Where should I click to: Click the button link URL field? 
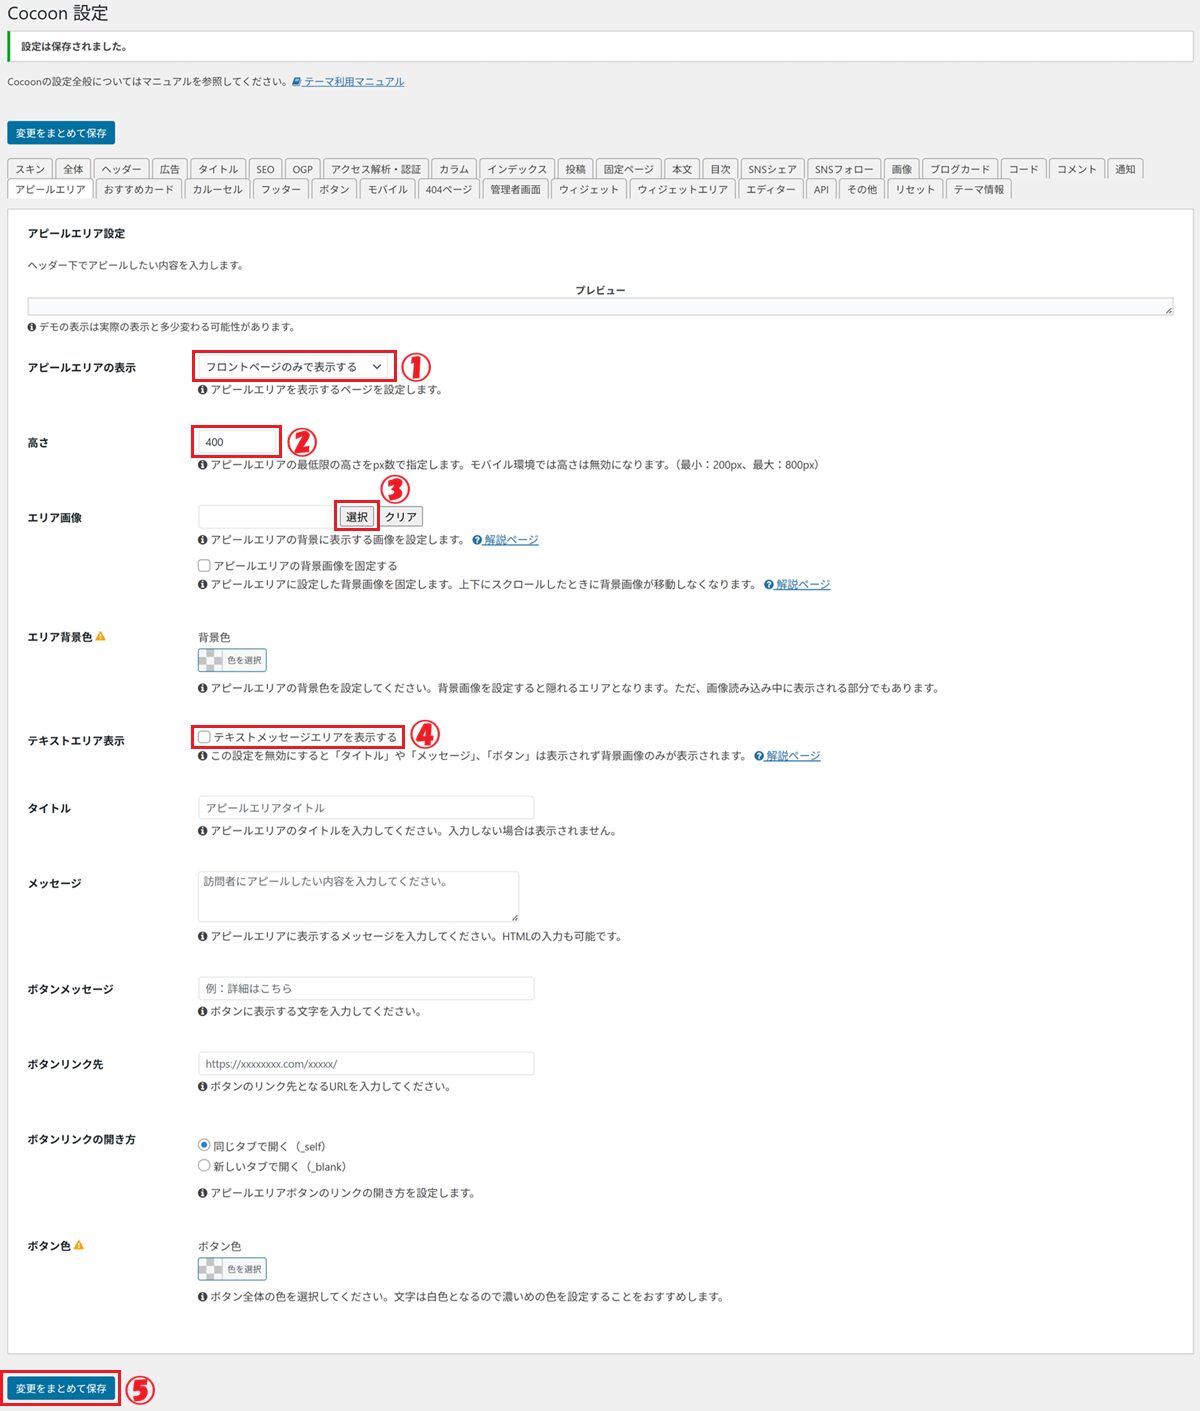click(366, 1064)
